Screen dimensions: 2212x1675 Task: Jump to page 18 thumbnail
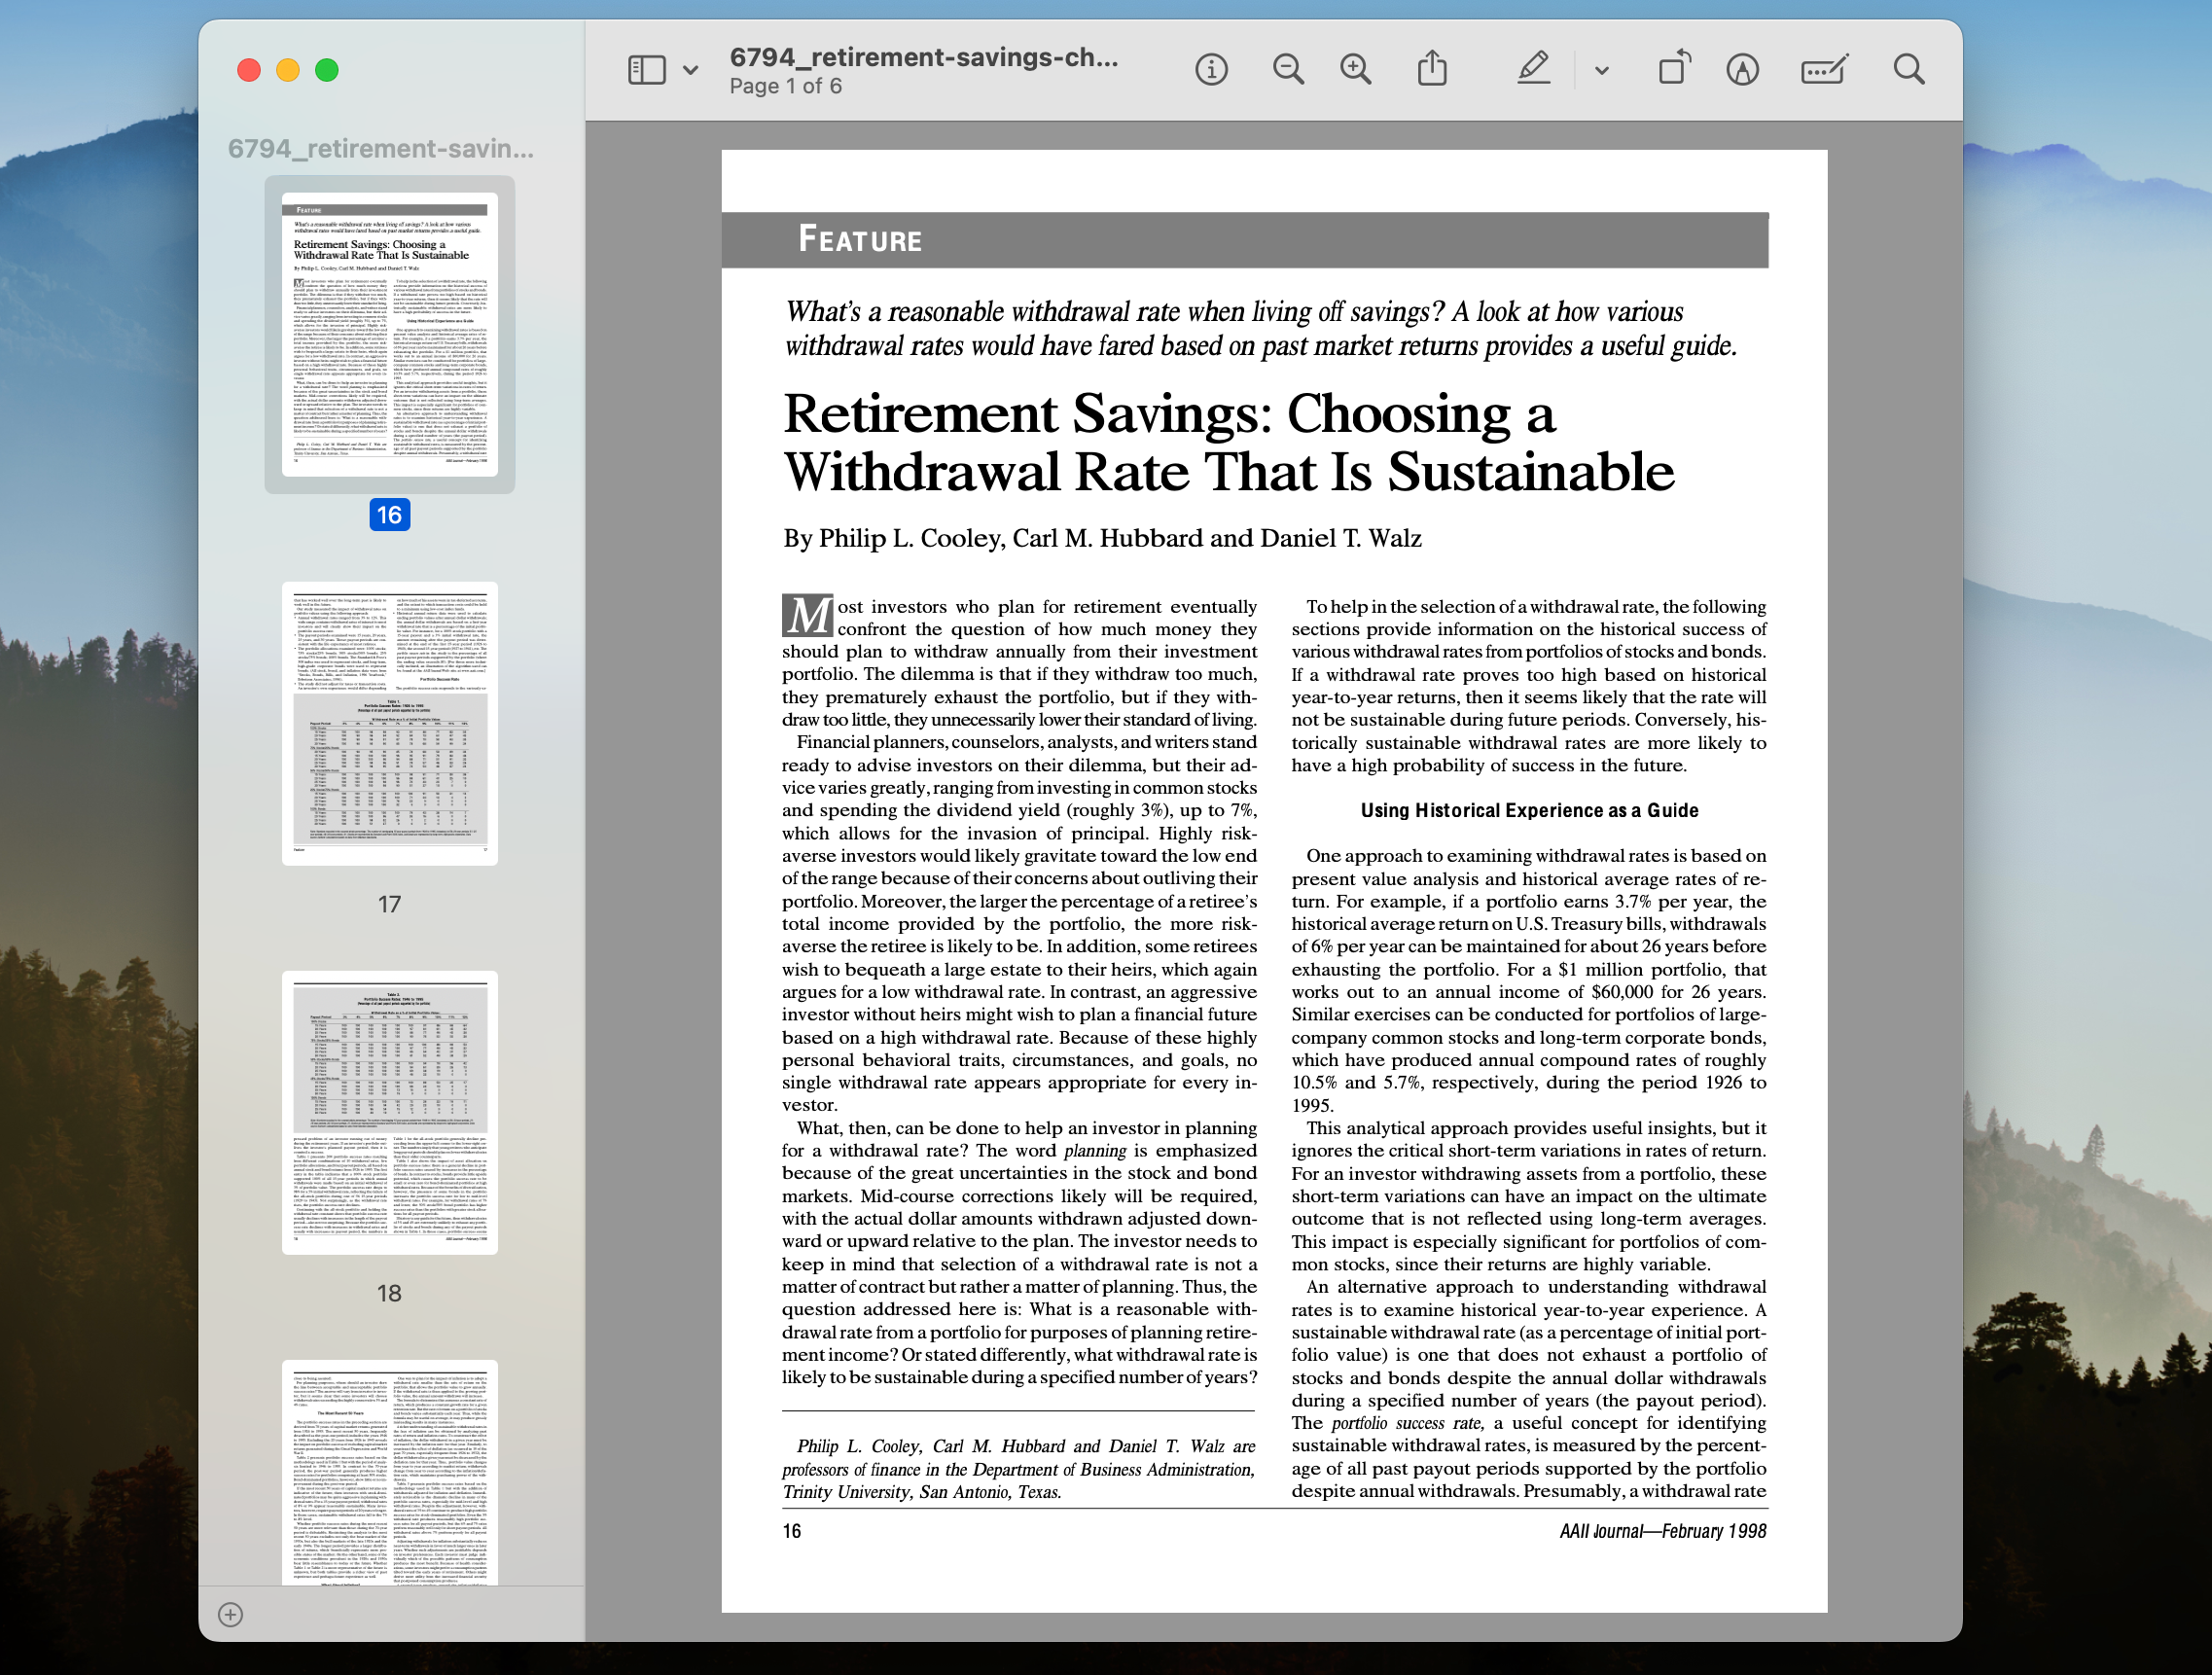click(389, 1112)
